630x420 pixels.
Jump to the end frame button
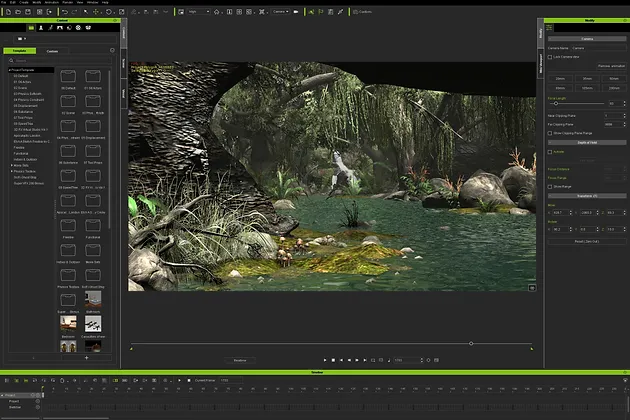point(365,360)
